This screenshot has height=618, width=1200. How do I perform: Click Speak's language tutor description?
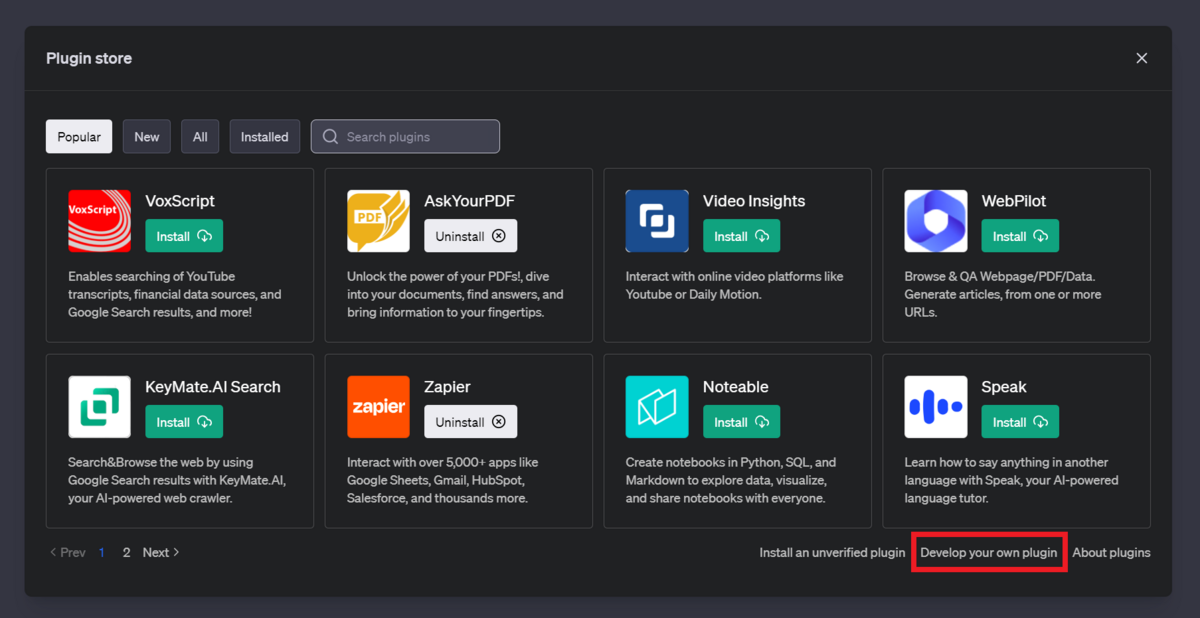click(1012, 480)
